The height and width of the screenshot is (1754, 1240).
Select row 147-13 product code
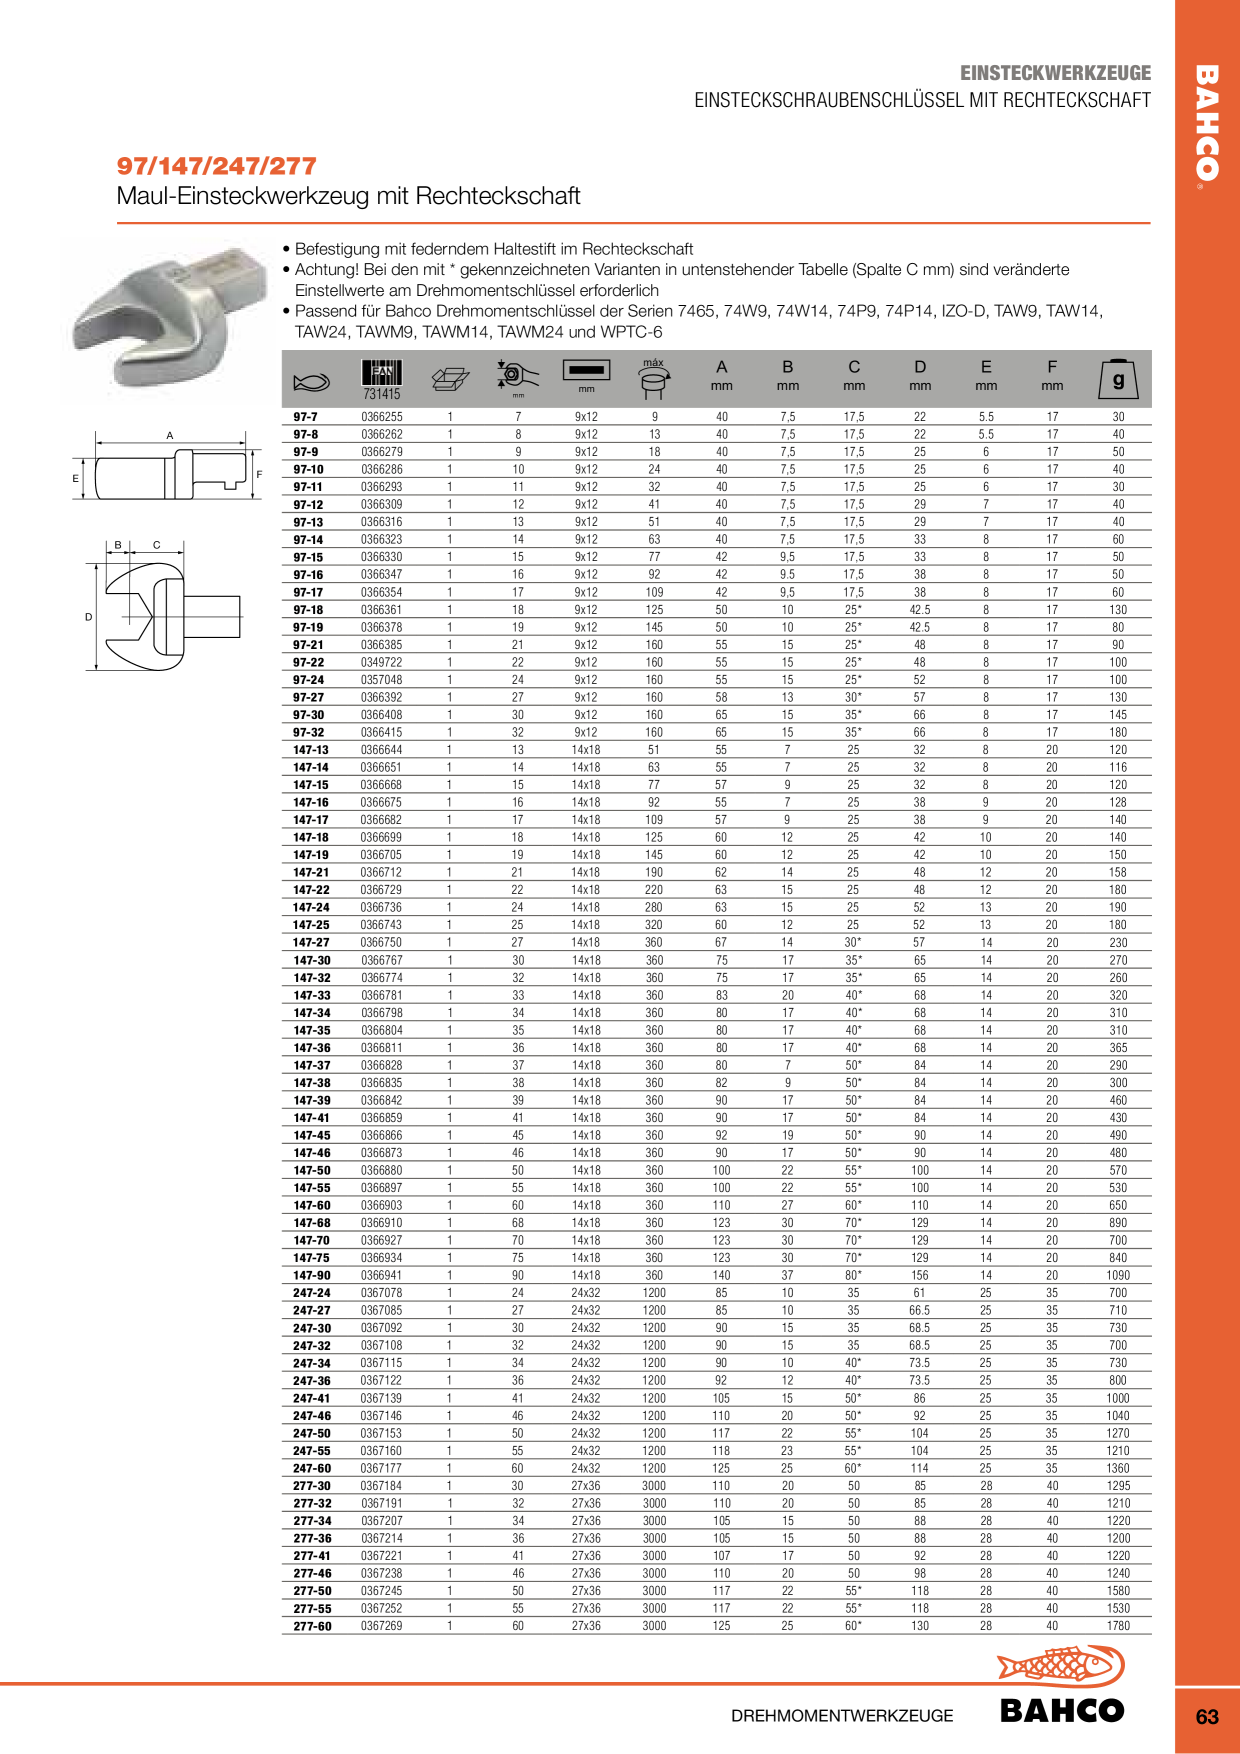[311, 750]
